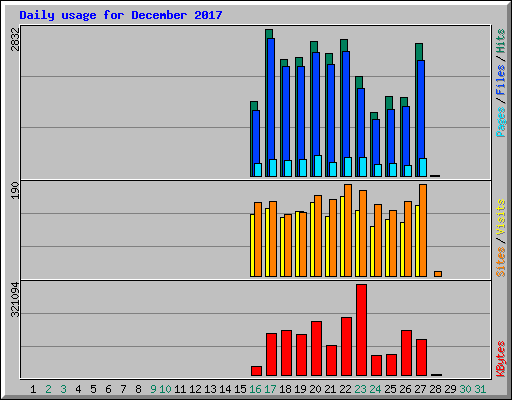Select day 29 on the x-axis

(x=450, y=389)
